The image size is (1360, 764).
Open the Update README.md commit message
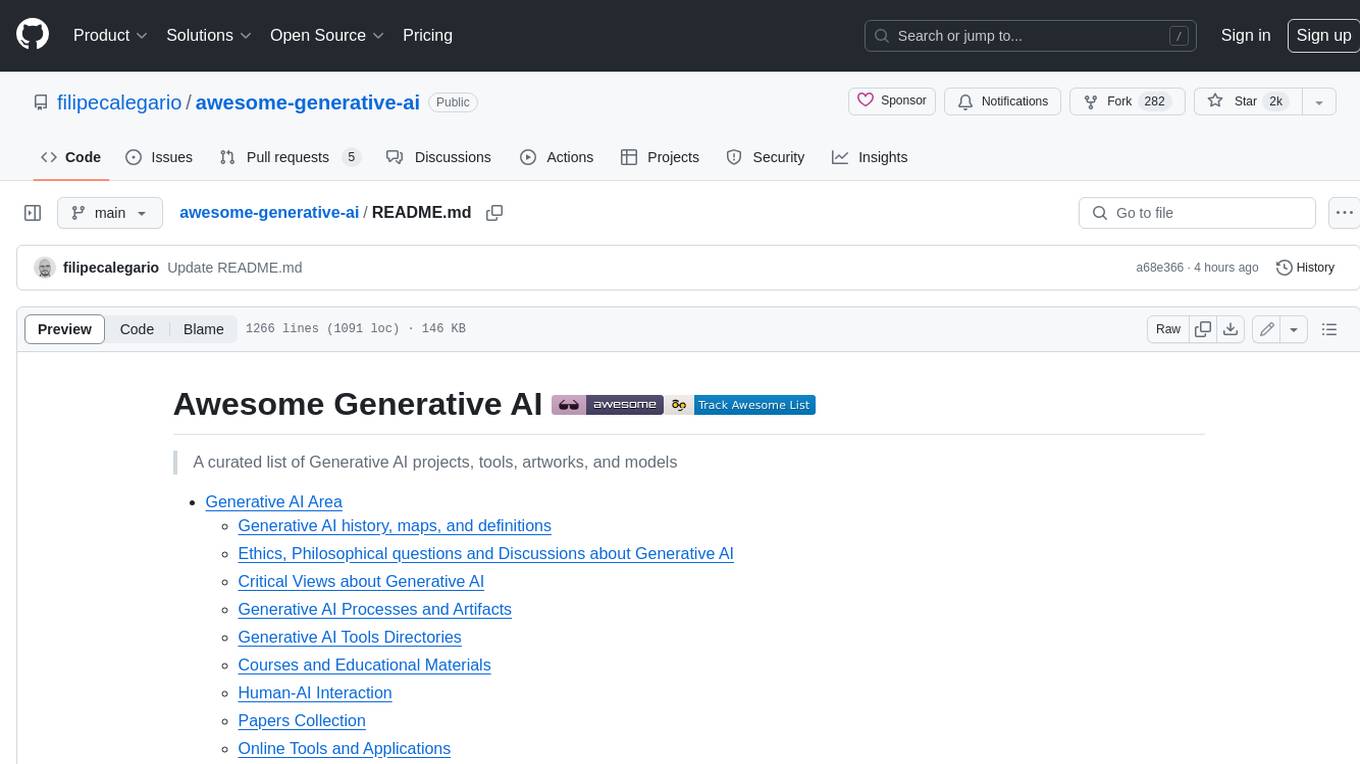click(x=235, y=268)
